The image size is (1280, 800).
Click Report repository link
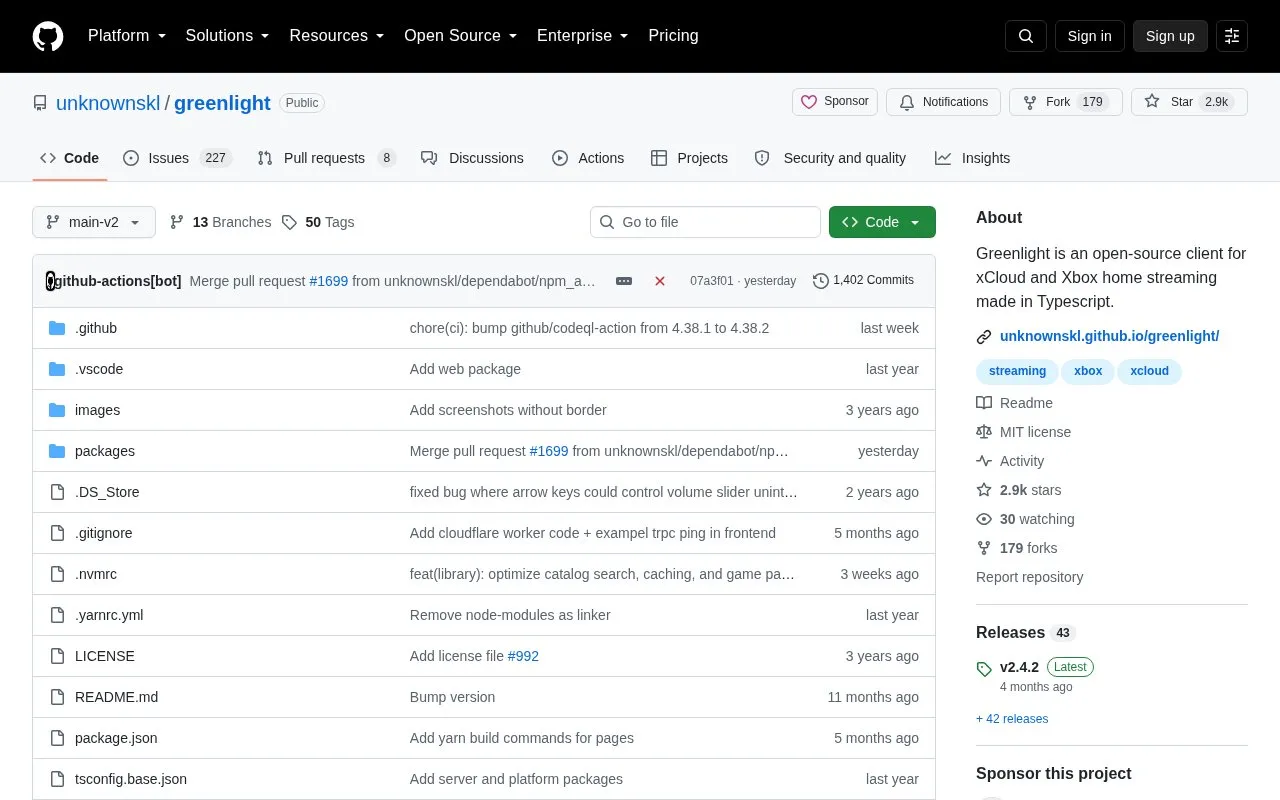click(x=1029, y=577)
